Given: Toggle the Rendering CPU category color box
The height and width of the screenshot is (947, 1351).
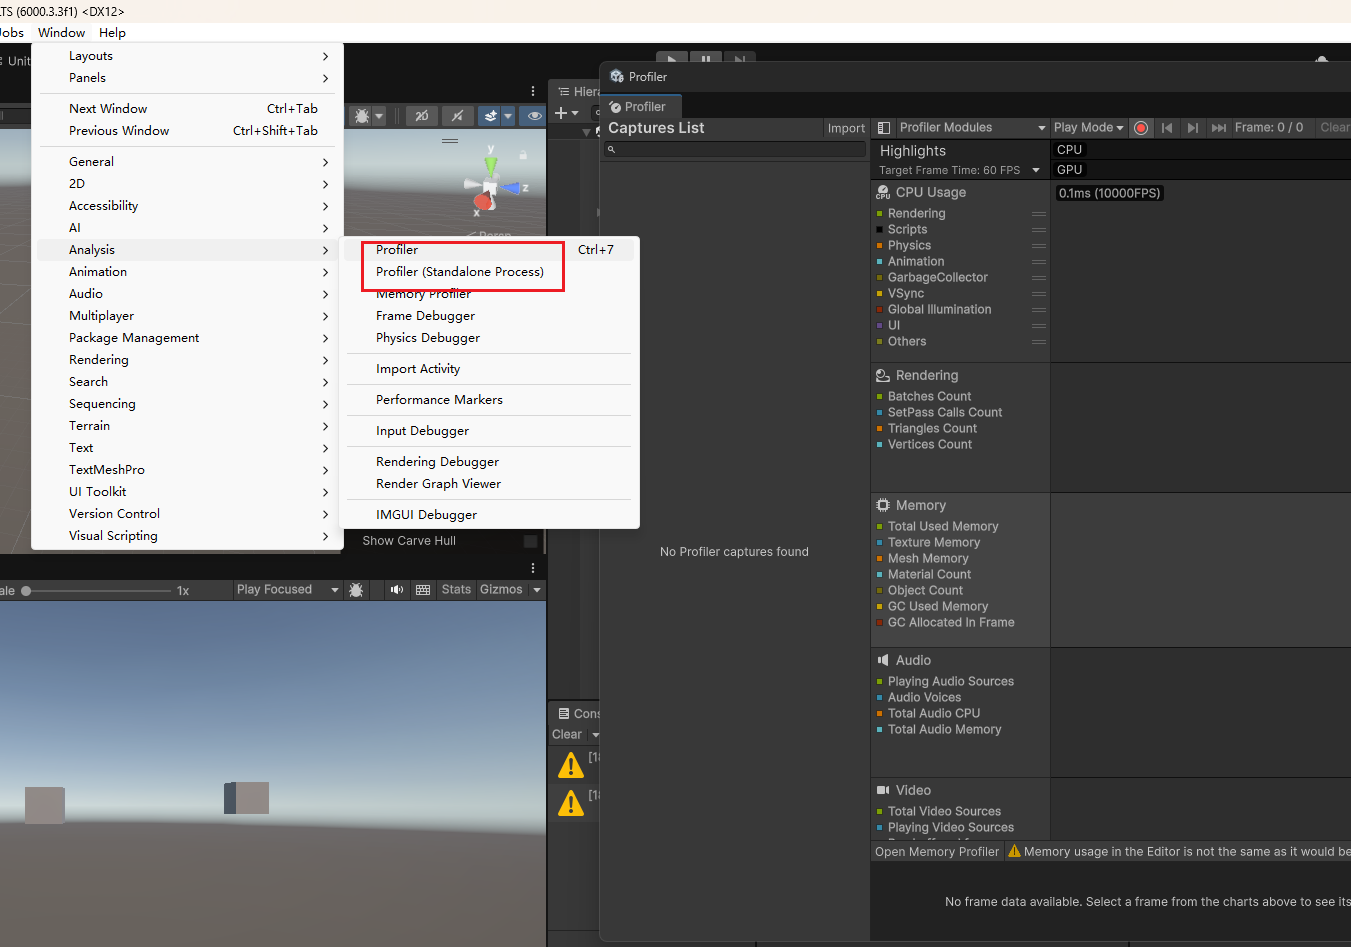Looking at the screenshot, I should point(880,214).
